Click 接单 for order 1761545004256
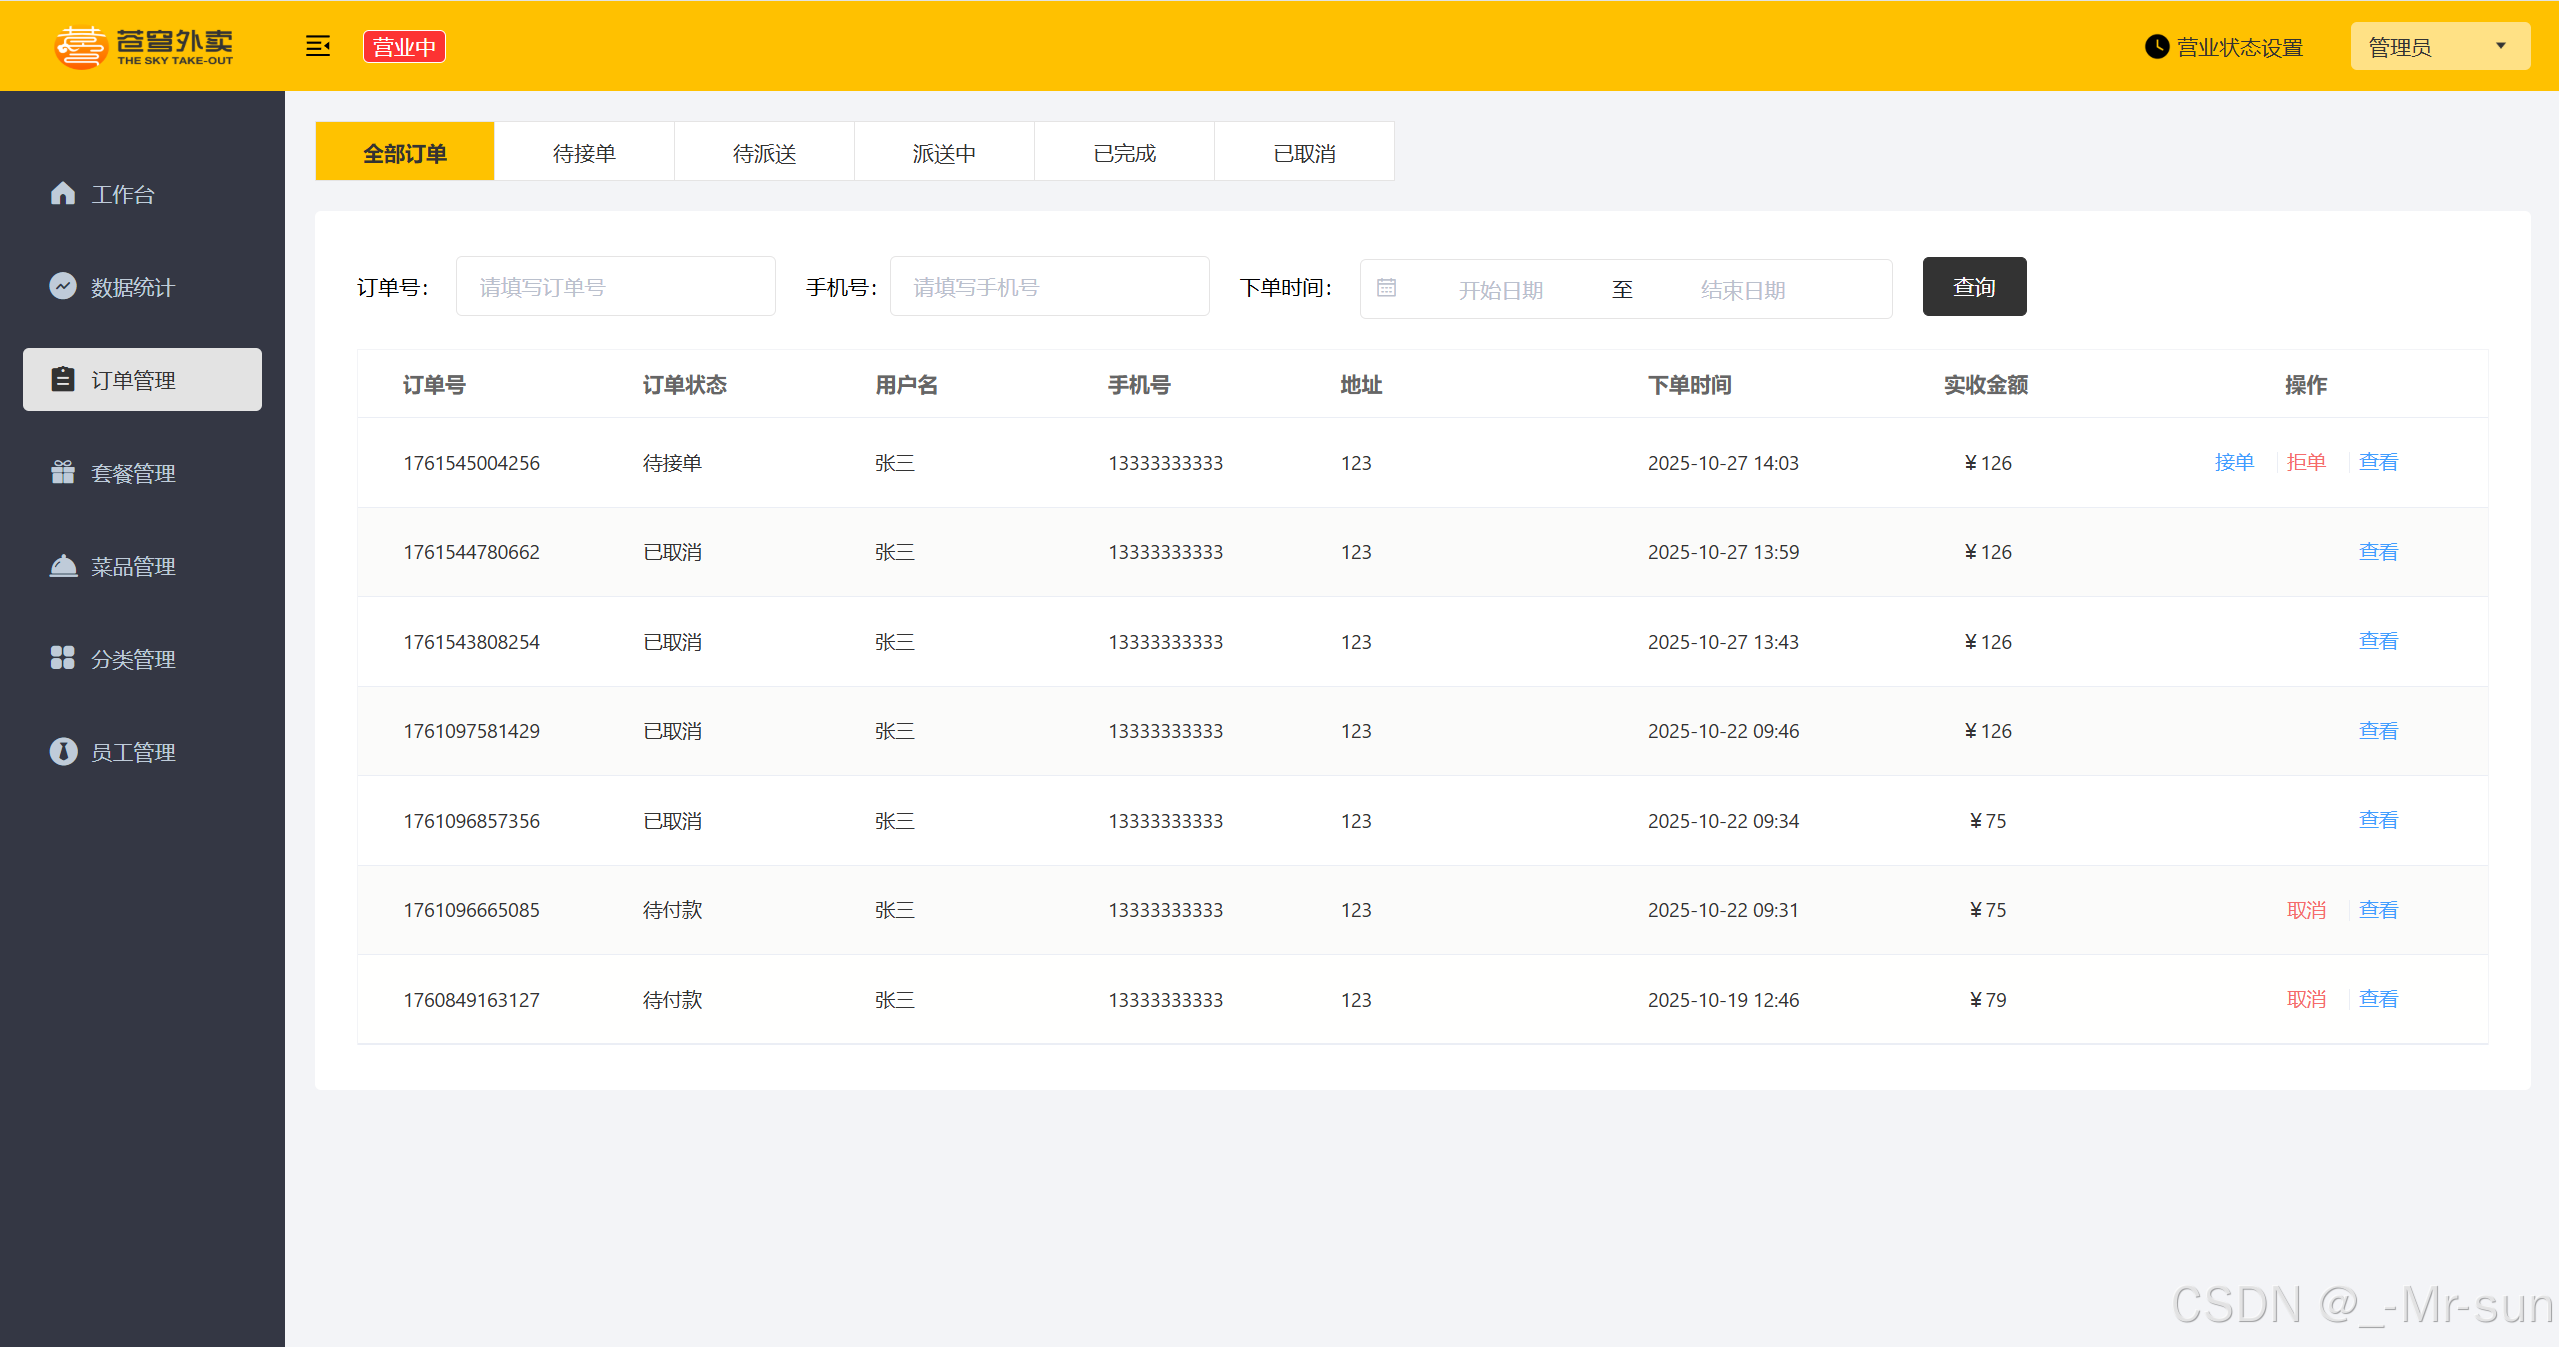This screenshot has height=1347, width=2559. pos(2234,462)
